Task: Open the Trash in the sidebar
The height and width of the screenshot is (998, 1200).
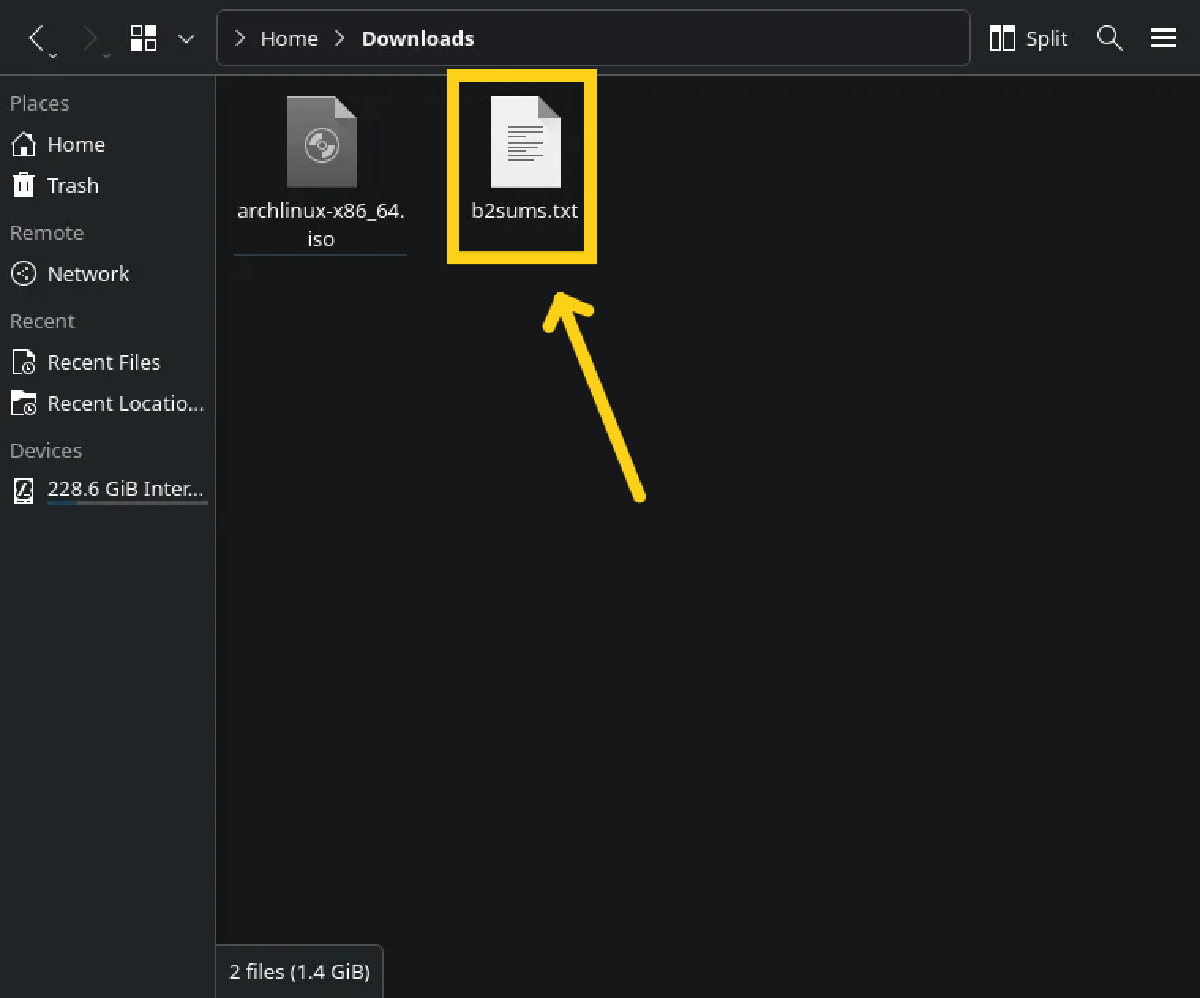Action: [x=72, y=186]
